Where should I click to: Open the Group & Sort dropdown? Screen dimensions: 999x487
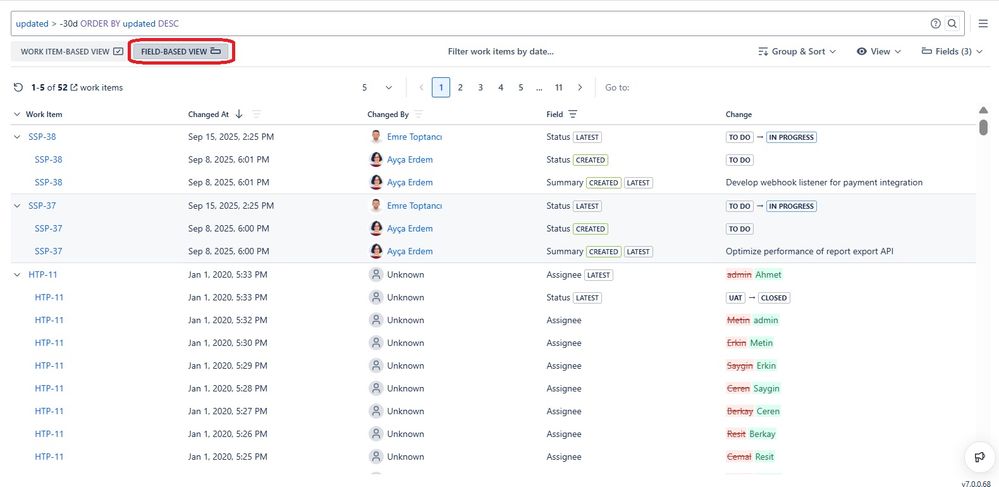797,51
